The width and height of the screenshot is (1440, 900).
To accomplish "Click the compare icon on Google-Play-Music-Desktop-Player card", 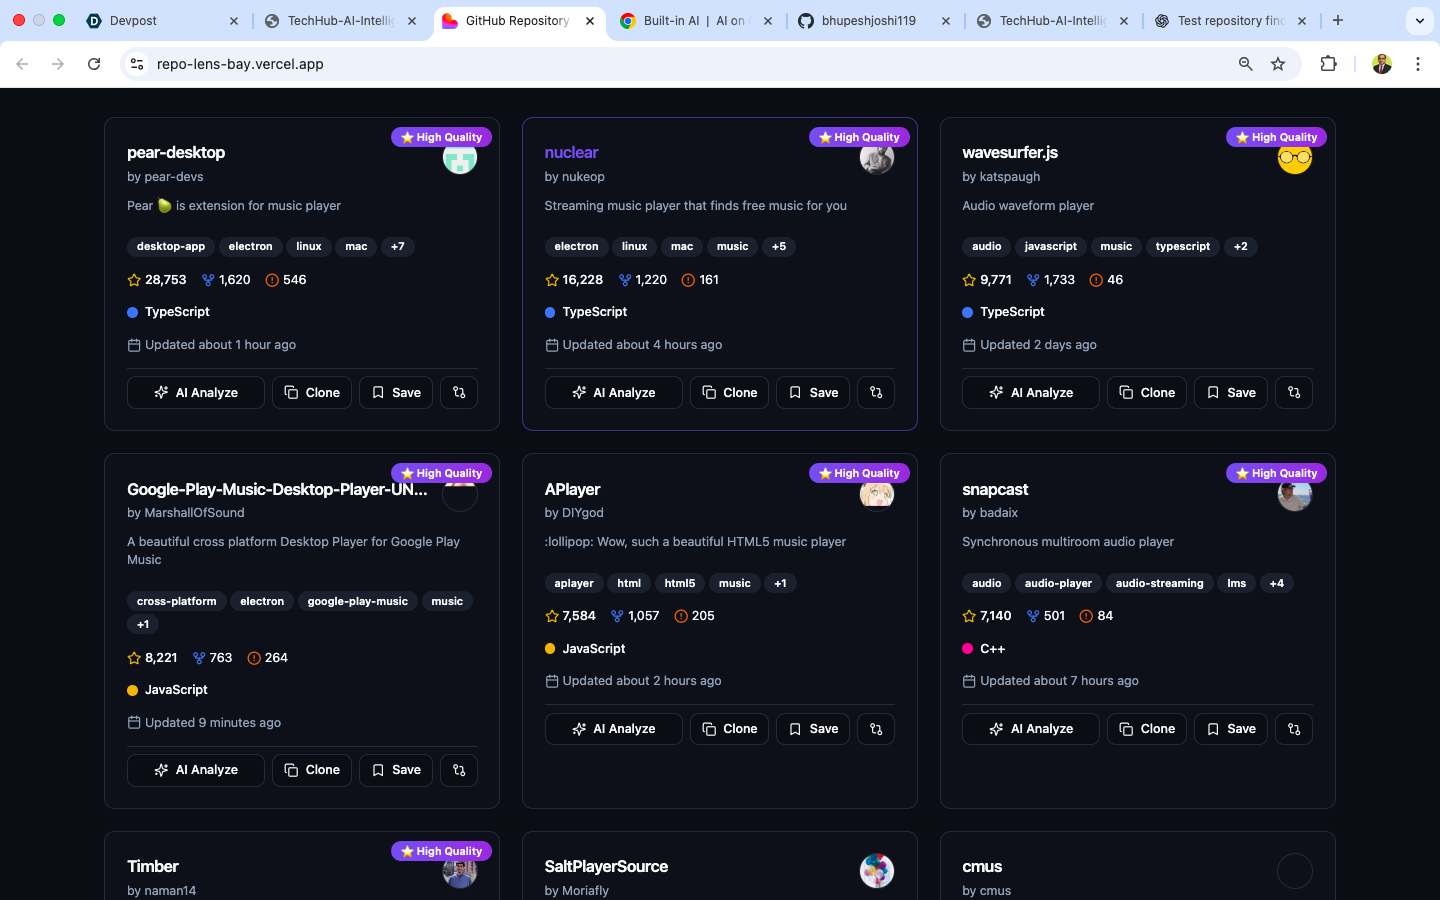I will coord(459,770).
